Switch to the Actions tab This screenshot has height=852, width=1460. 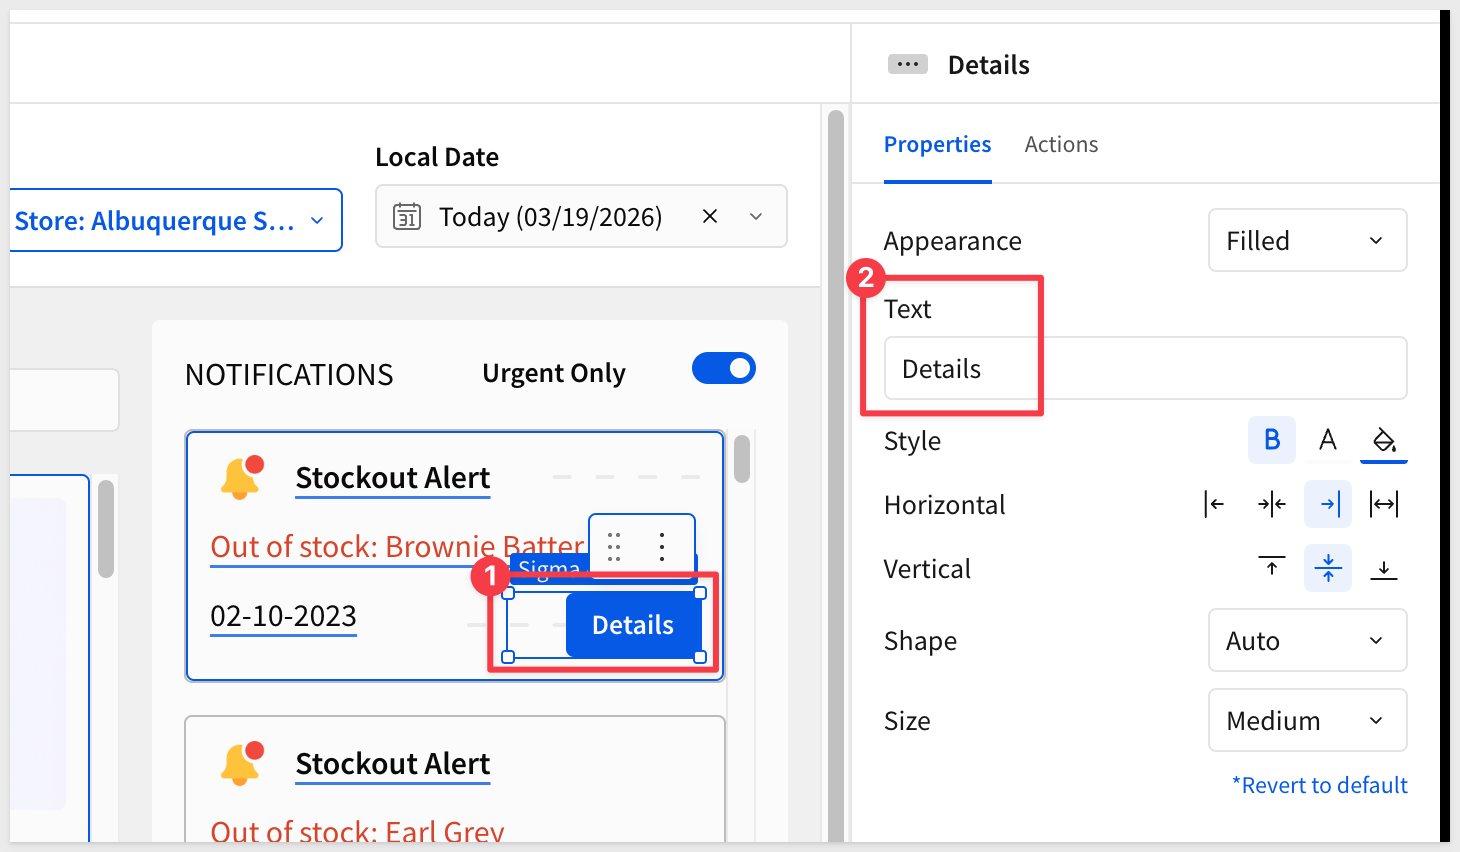pyautogui.click(x=1061, y=145)
